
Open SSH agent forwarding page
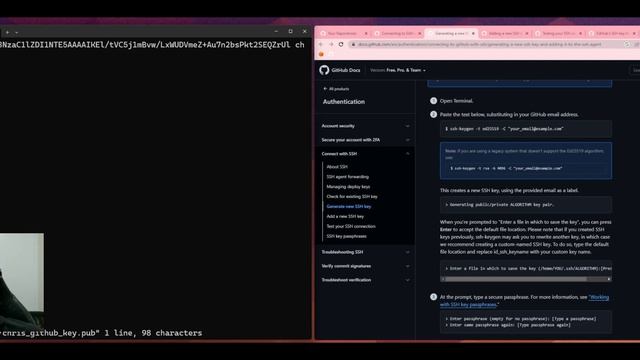[x=347, y=177]
